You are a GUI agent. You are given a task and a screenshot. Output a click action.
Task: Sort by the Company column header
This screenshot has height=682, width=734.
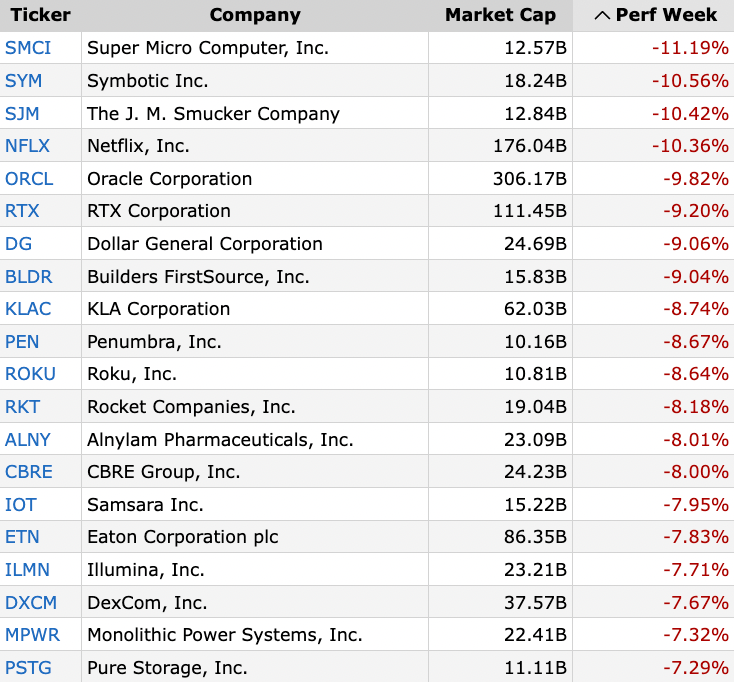point(255,15)
